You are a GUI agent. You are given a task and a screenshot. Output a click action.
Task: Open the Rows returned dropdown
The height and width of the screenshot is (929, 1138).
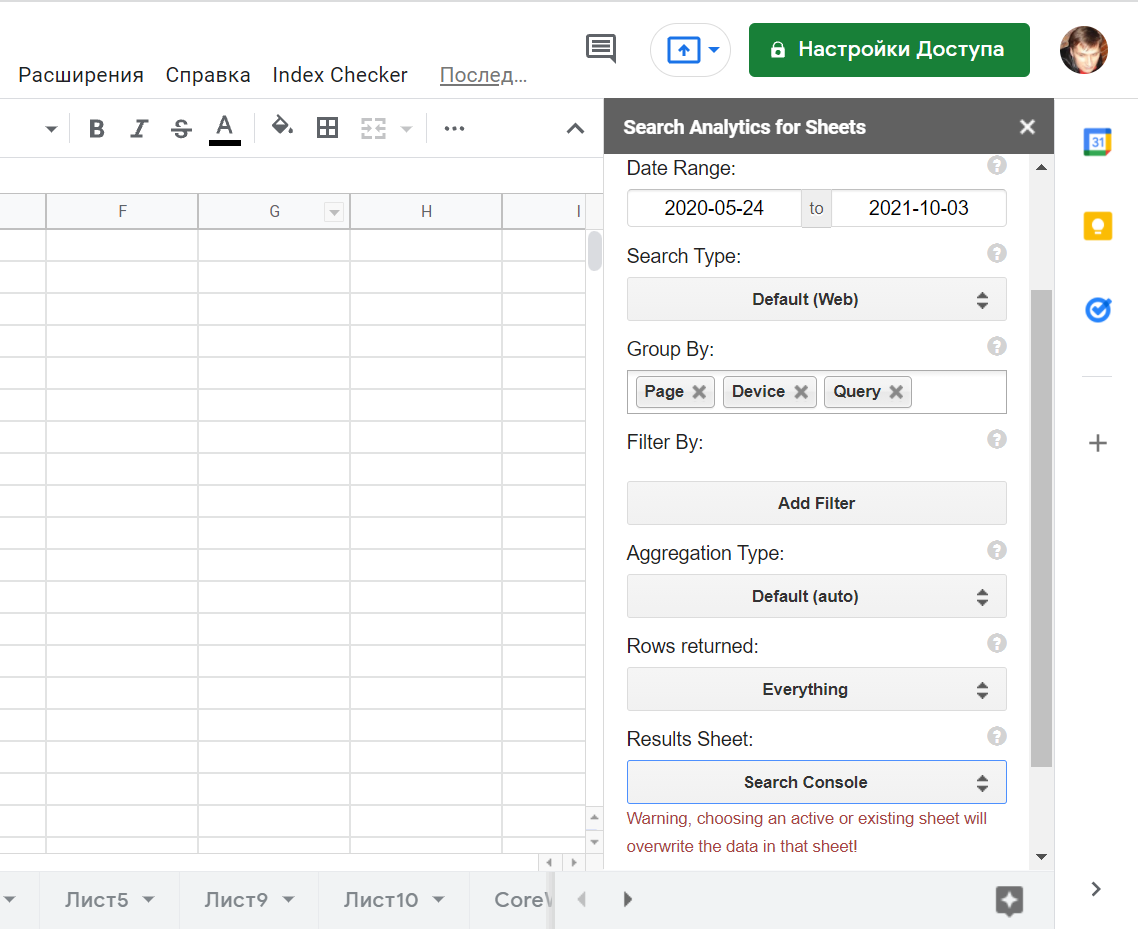click(816, 689)
